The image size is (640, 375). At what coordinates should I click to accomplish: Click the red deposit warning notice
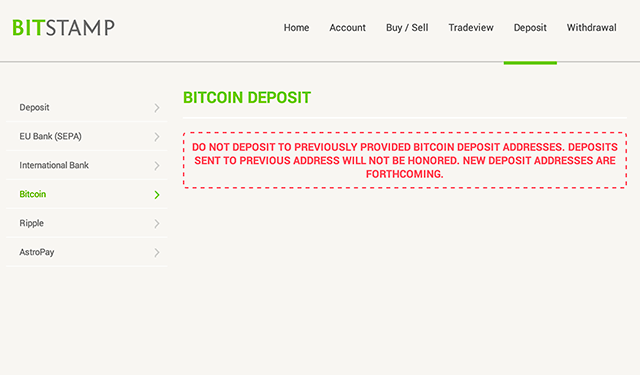click(x=404, y=160)
